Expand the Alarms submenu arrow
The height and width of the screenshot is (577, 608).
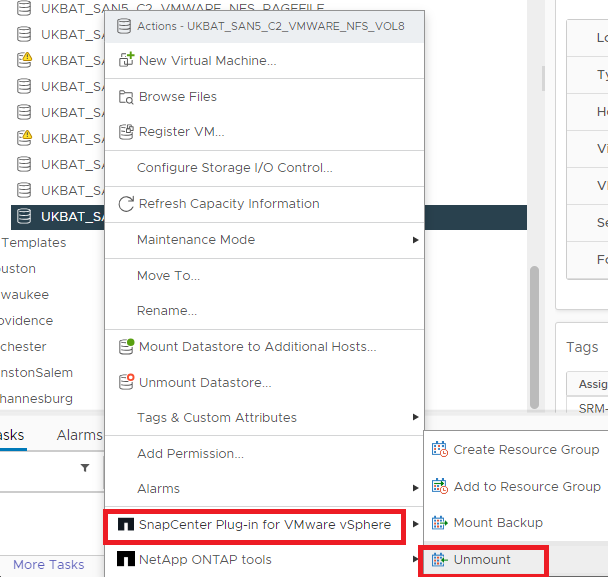[x=415, y=488]
